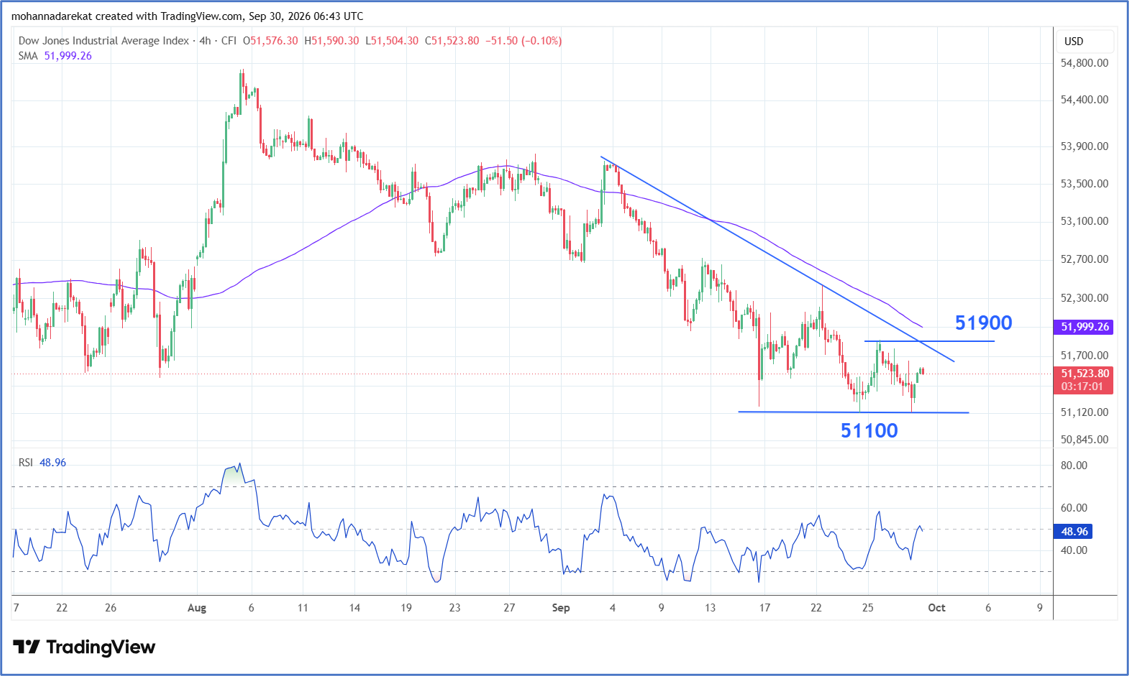Select the descending blue trendline drawing

pyautogui.click(x=778, y=259)
